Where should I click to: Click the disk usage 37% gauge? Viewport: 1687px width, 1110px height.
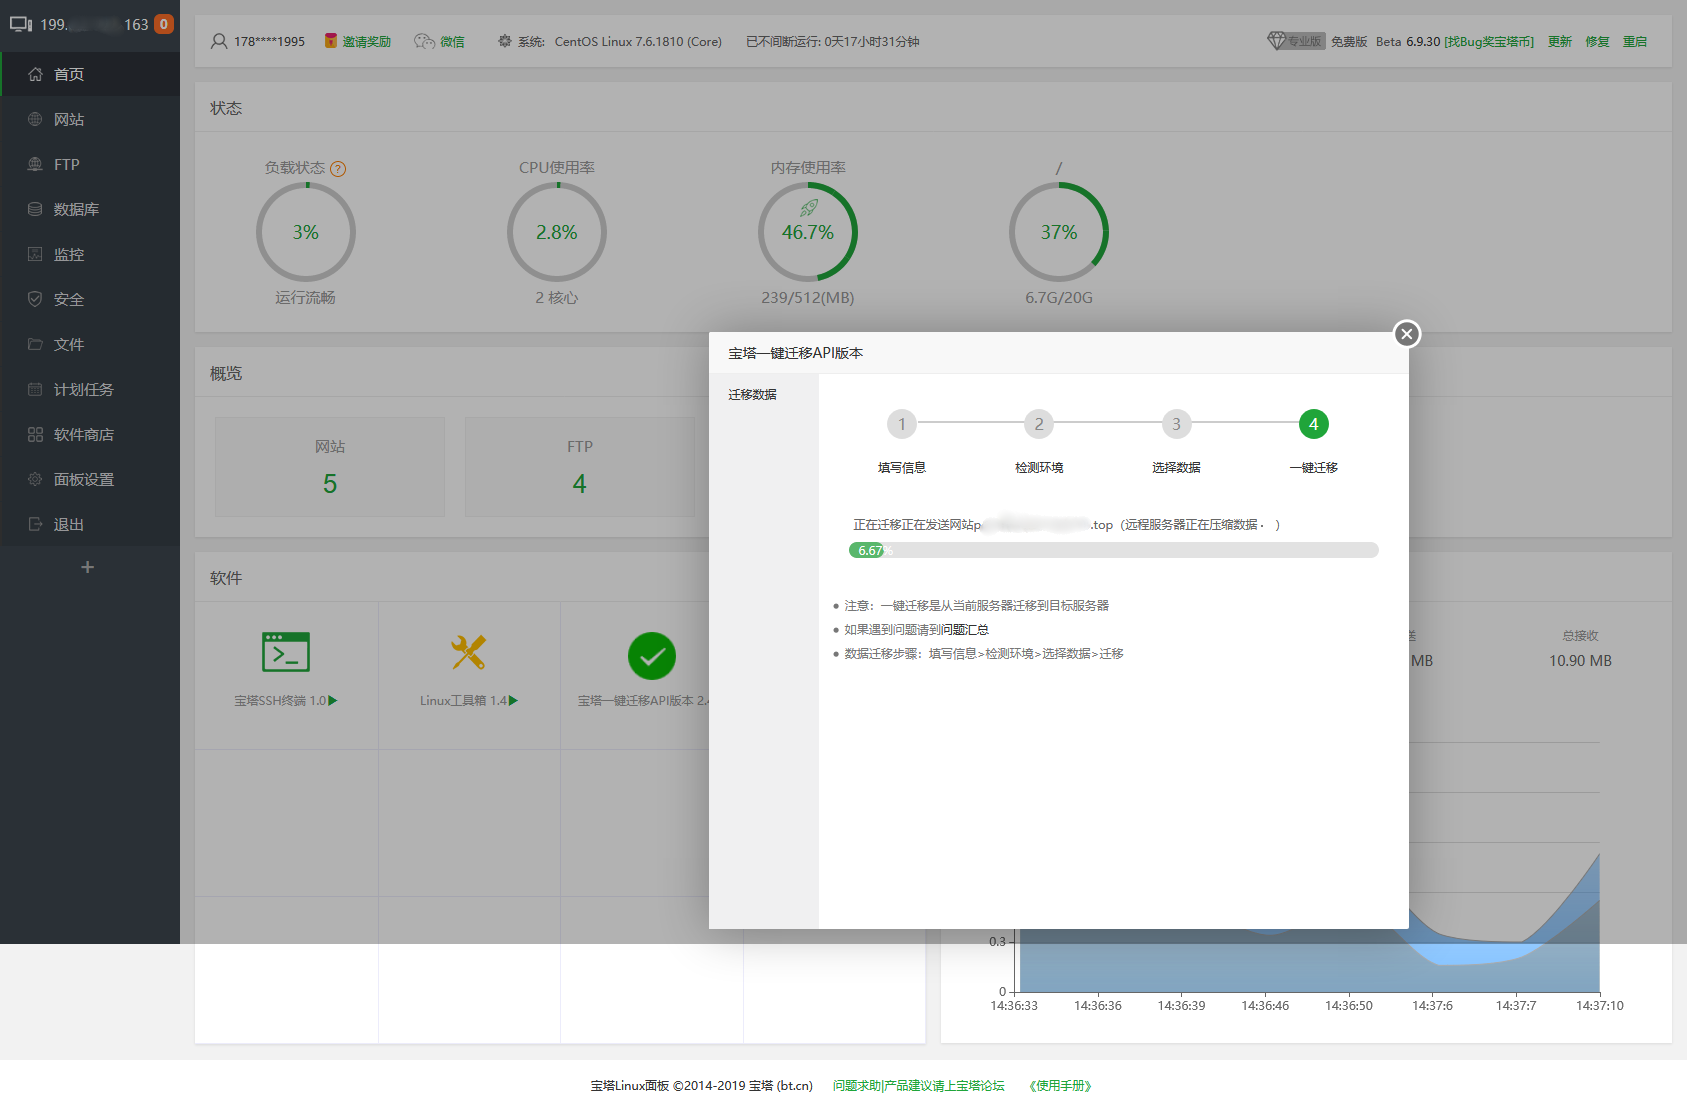(x=1059, y=232)
